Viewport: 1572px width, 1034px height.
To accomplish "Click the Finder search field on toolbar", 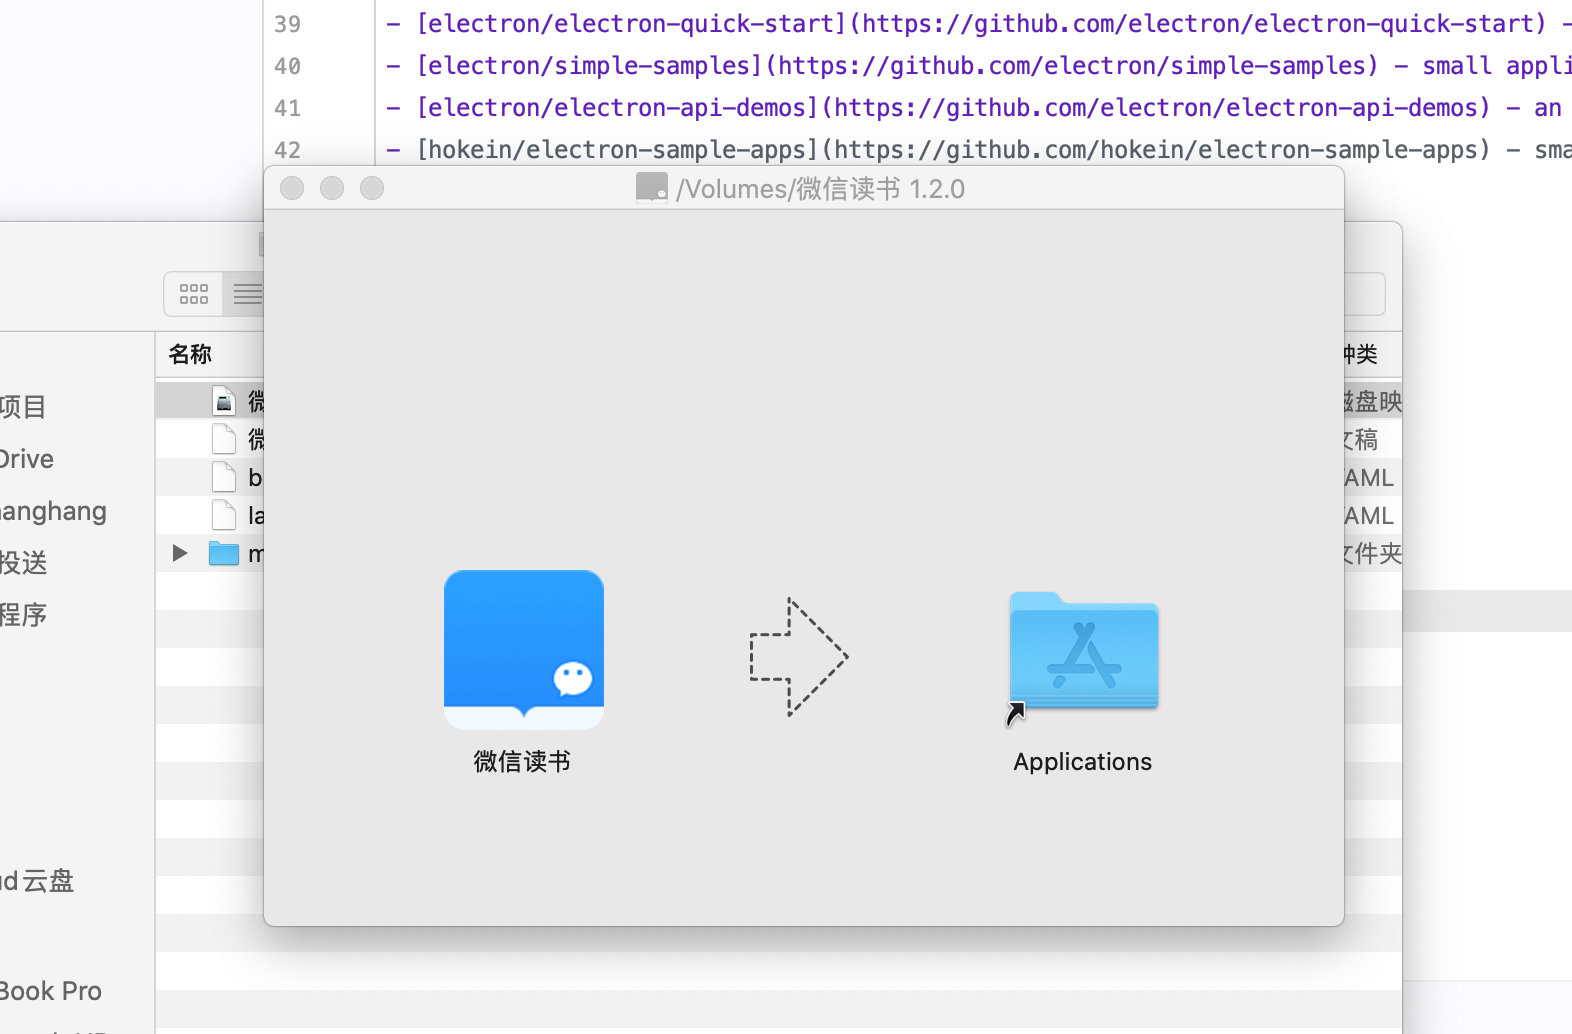I will coord(1365,294).
